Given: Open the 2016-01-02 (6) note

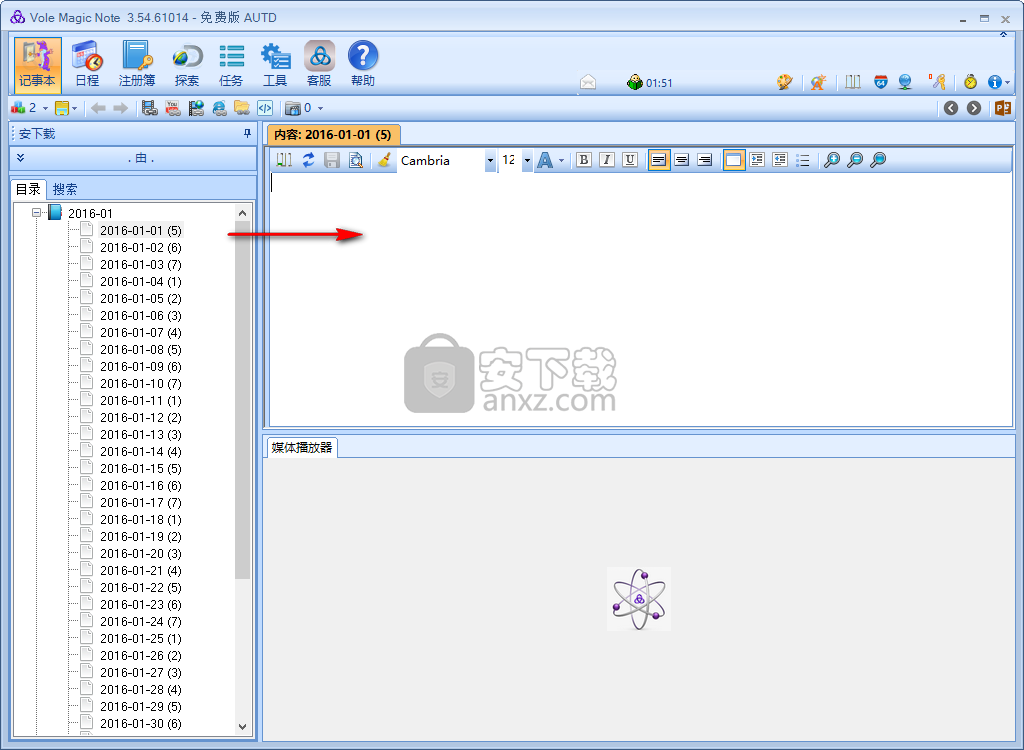Looking at the screenshot, I should click(x=140, y=248).
